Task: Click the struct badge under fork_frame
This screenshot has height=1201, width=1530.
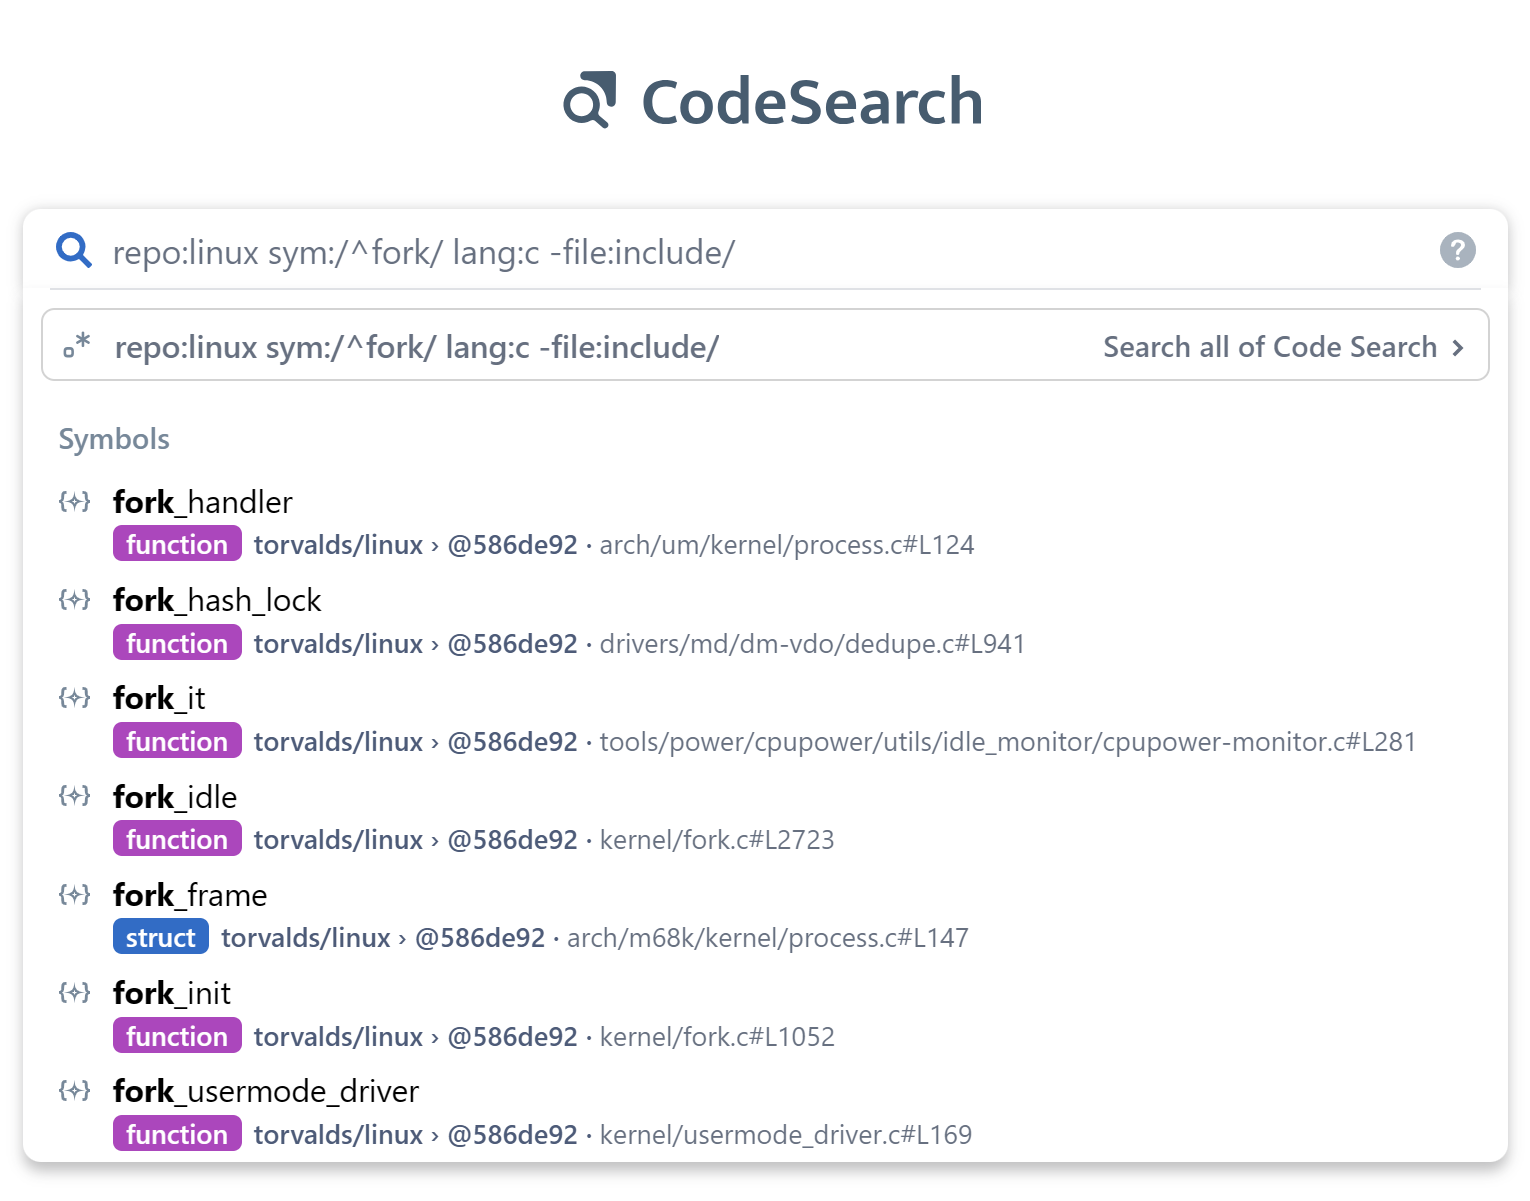Action: (x=160, y=937)
